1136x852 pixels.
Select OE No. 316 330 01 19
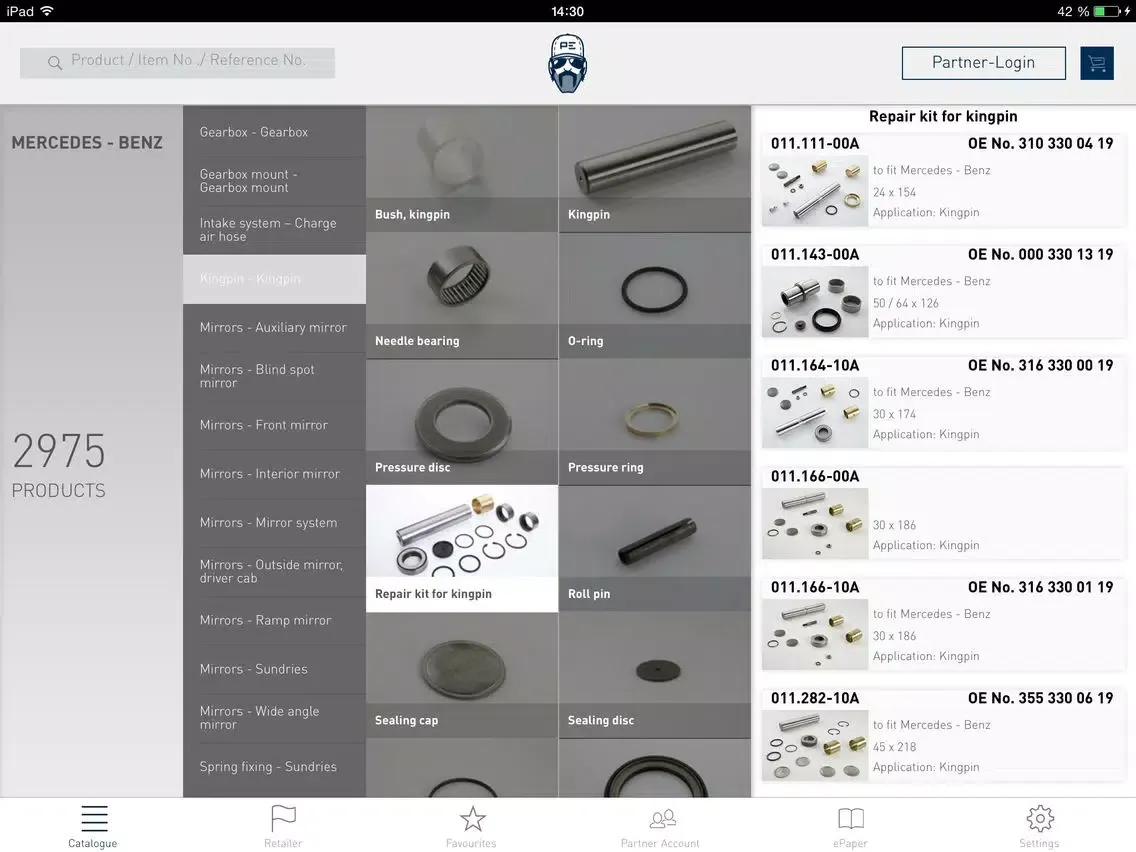[x=1040, y=587]
